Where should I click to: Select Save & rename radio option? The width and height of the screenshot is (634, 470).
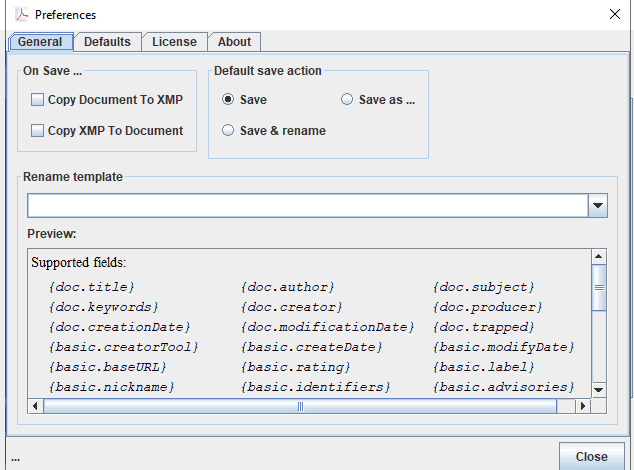228,130
